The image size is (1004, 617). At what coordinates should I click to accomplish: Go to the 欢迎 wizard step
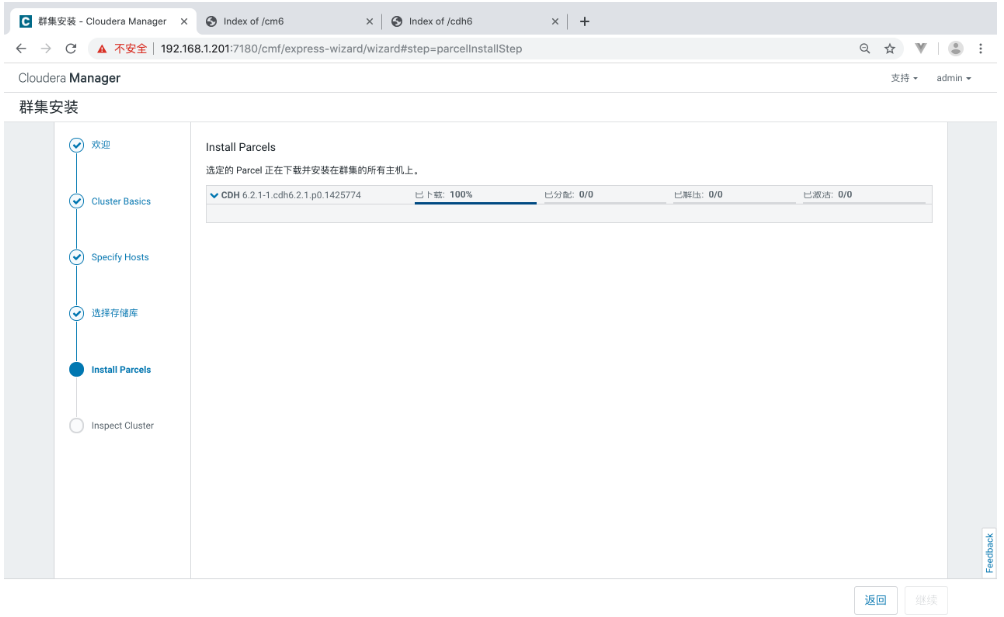pos(101,145)
